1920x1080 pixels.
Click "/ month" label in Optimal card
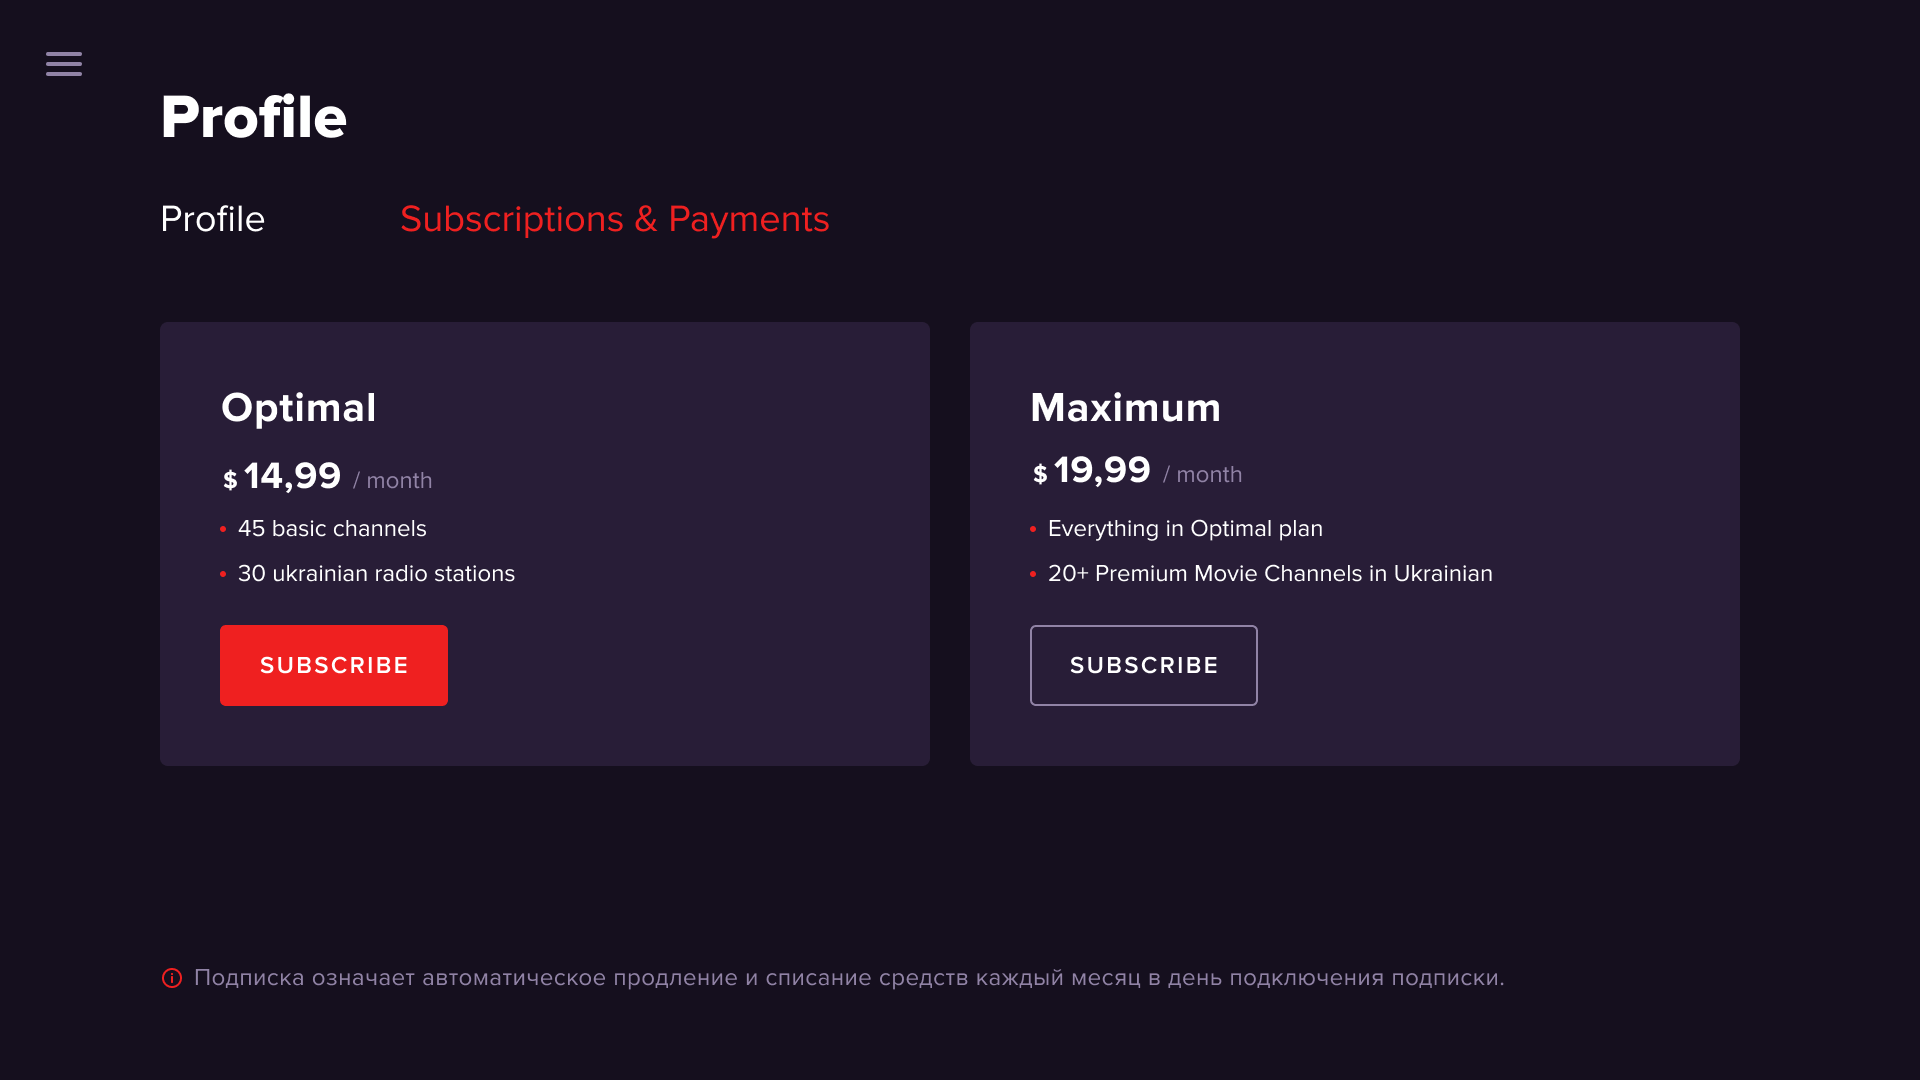[393, 481]
